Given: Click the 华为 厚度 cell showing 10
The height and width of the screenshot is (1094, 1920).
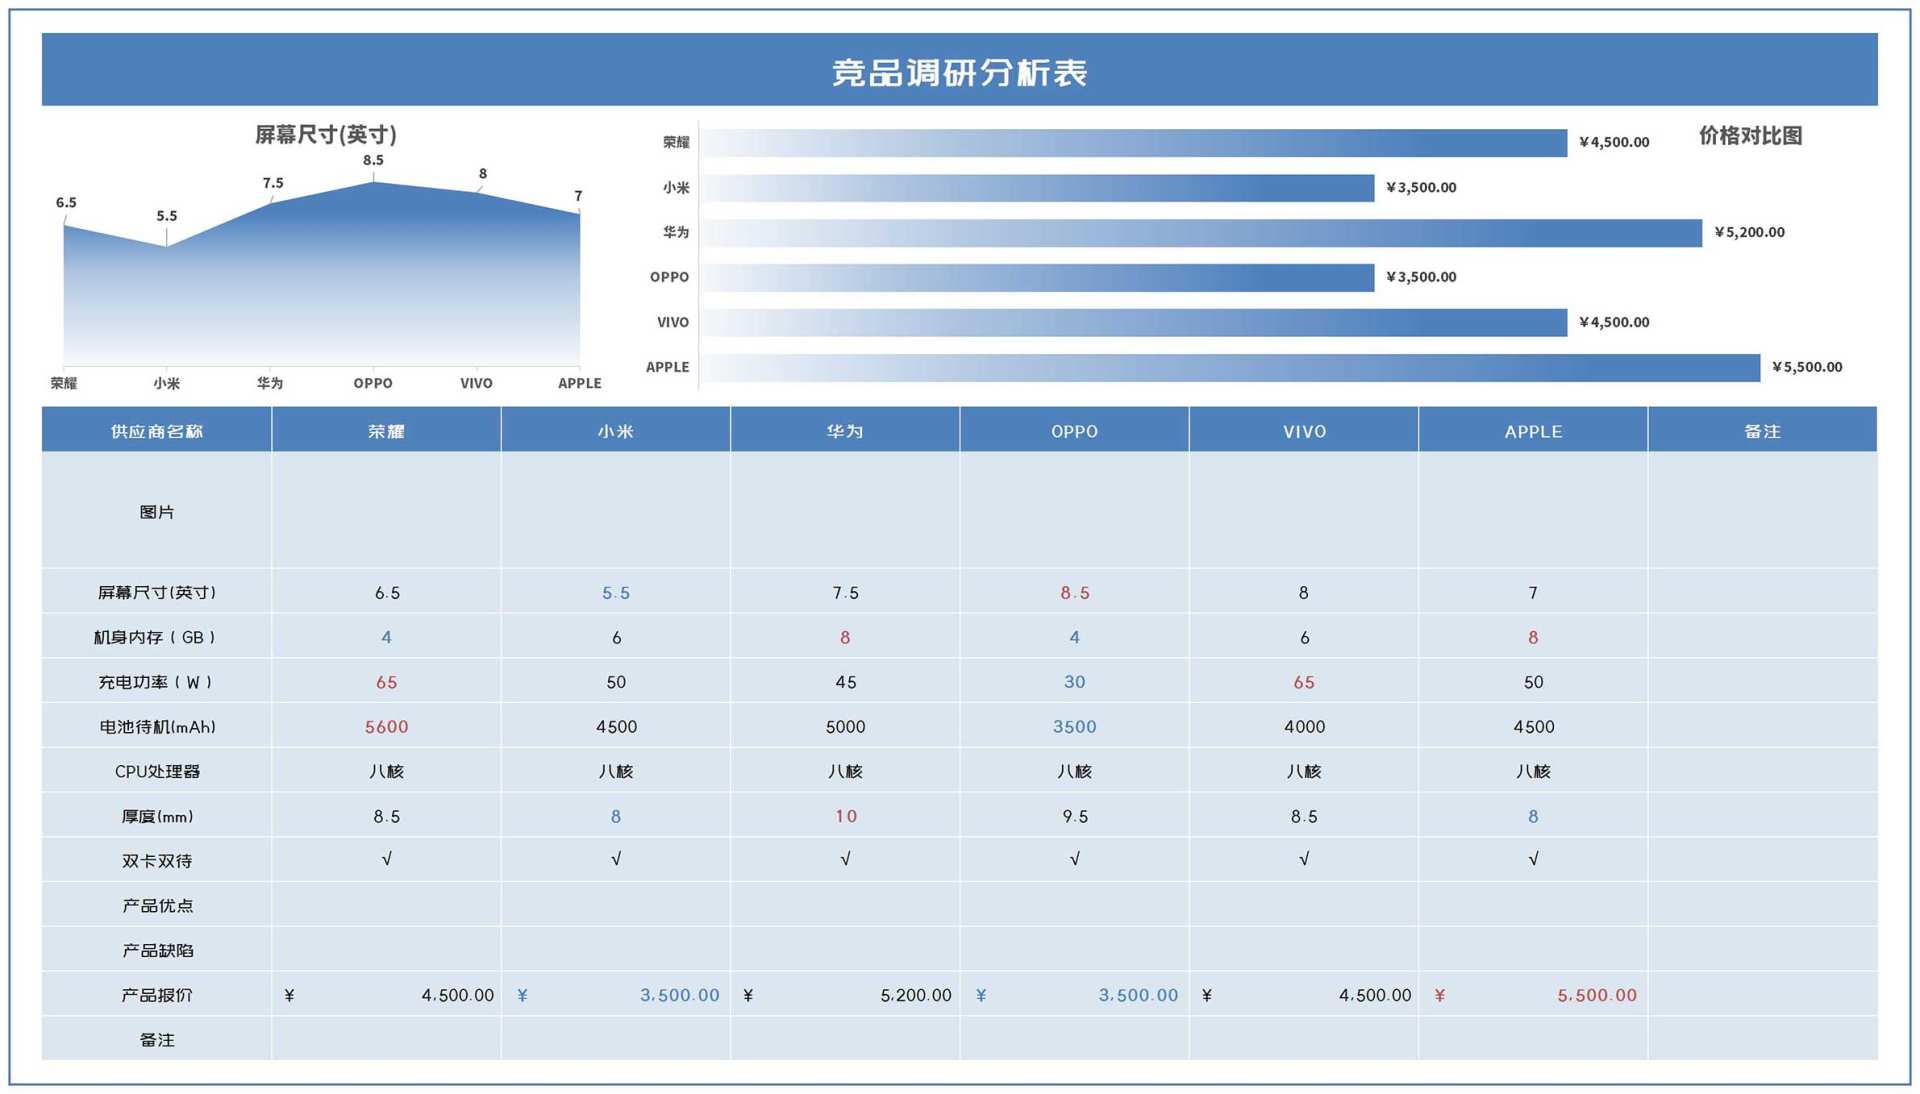Looking at the screenshot, I should pyautogui.click(x=845, y=816).
